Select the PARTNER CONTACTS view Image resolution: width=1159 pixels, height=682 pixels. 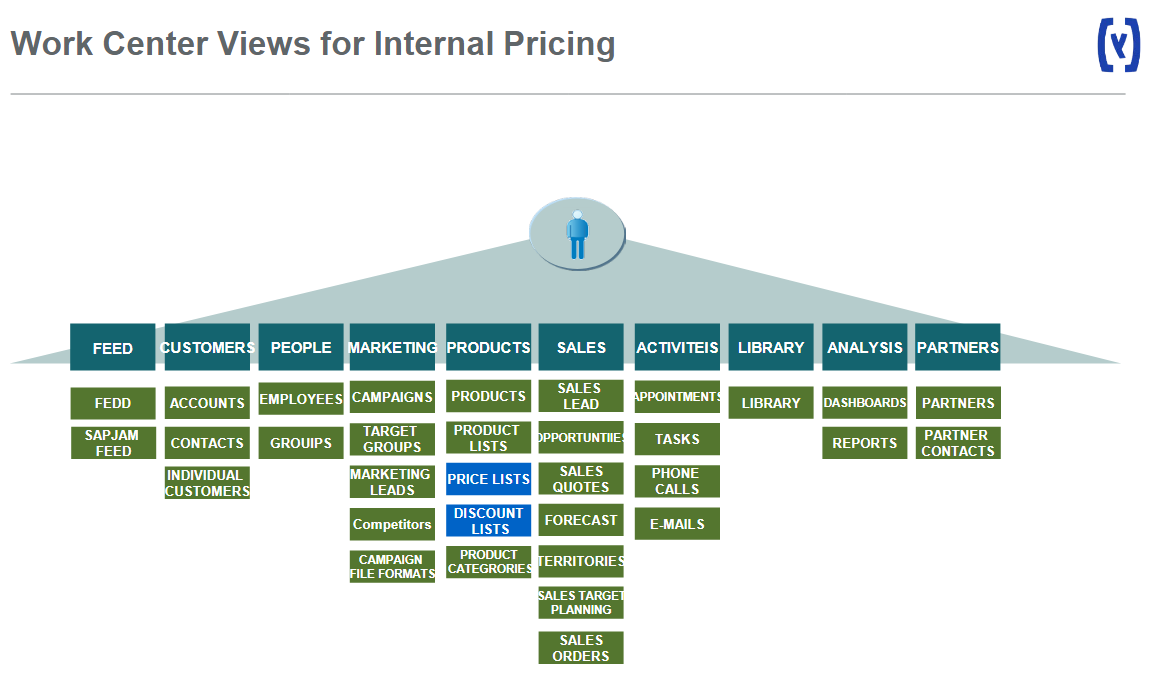coord(958,443)
